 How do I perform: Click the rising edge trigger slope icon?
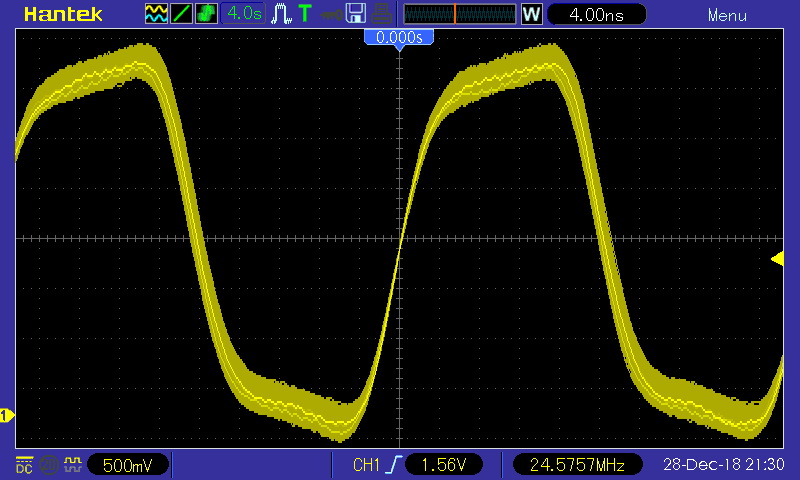pyautogui.click(x=393, y=465)
